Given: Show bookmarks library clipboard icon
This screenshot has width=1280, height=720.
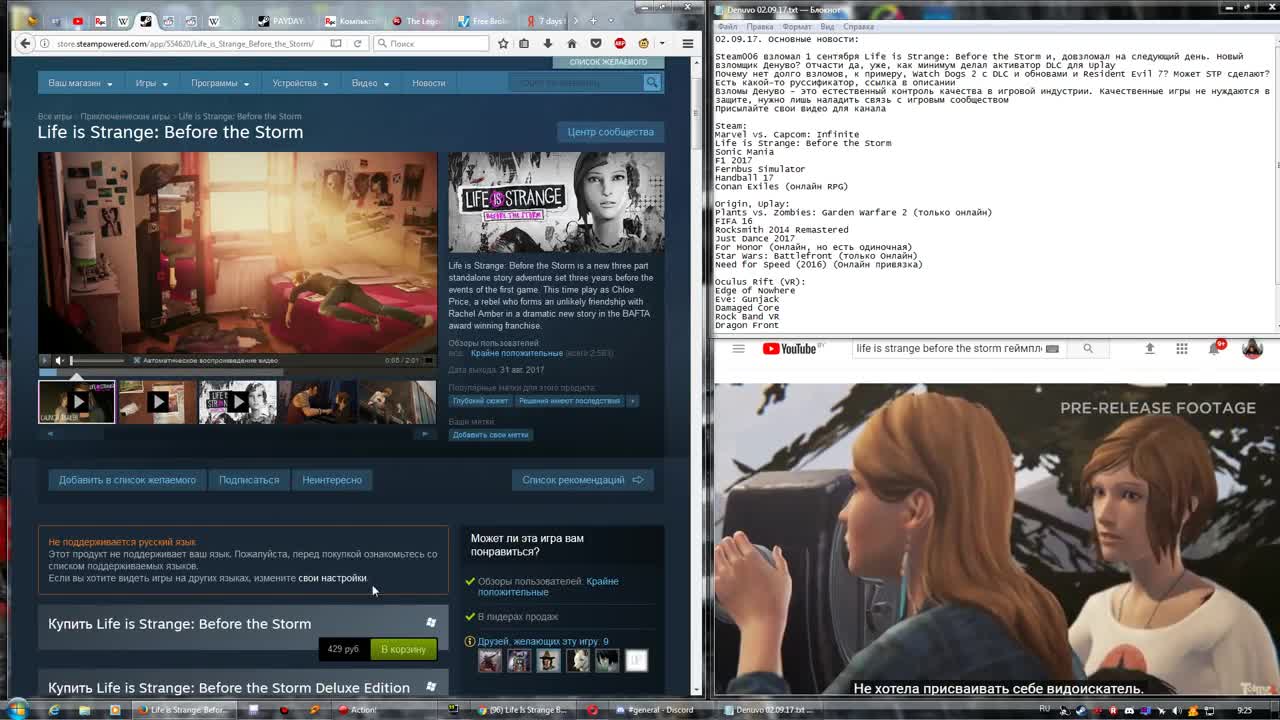Looking at the screenshot, I should click(524, 43).
